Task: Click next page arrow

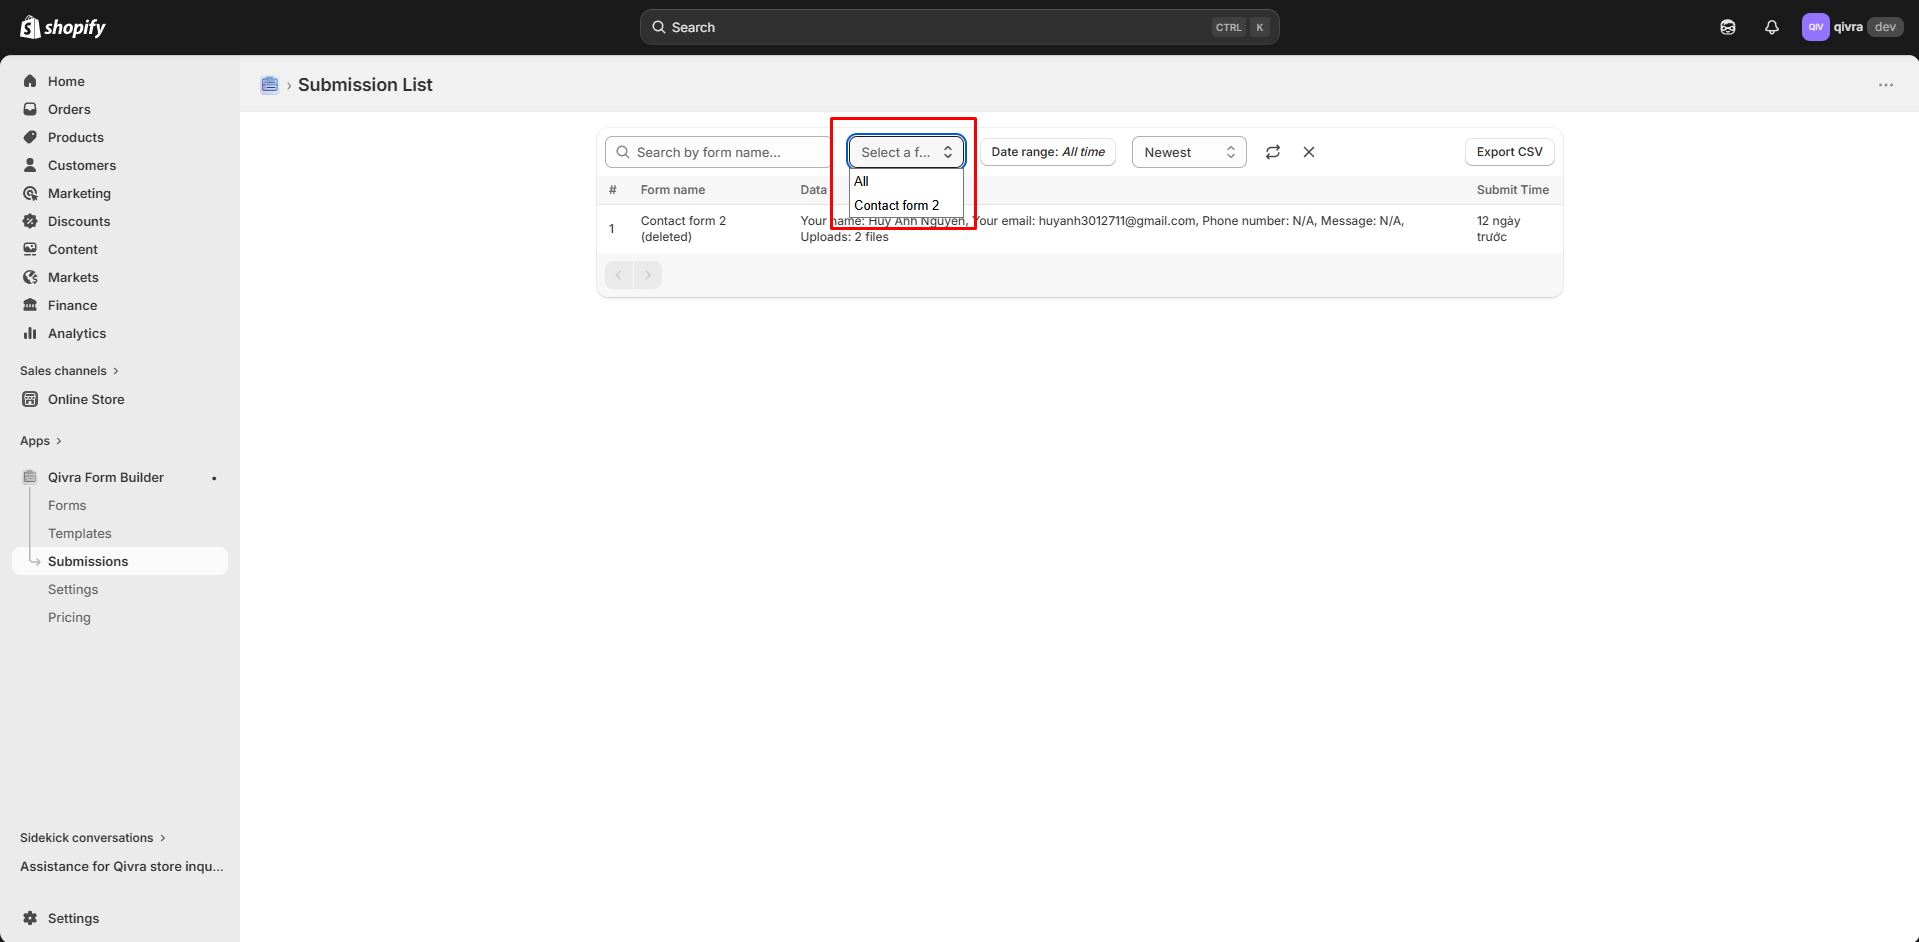Action: (648, 275)
